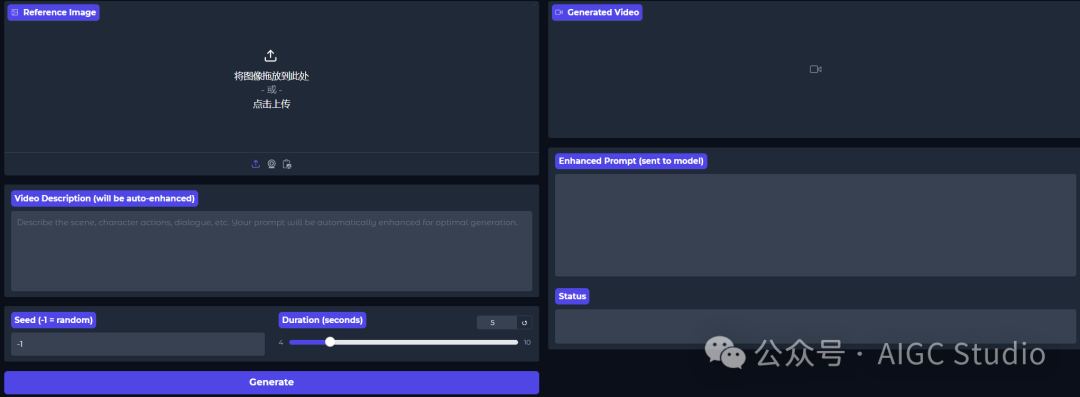Select the upload-file source icon below dropzone
1080x397 pixels.
click(256, 164)
